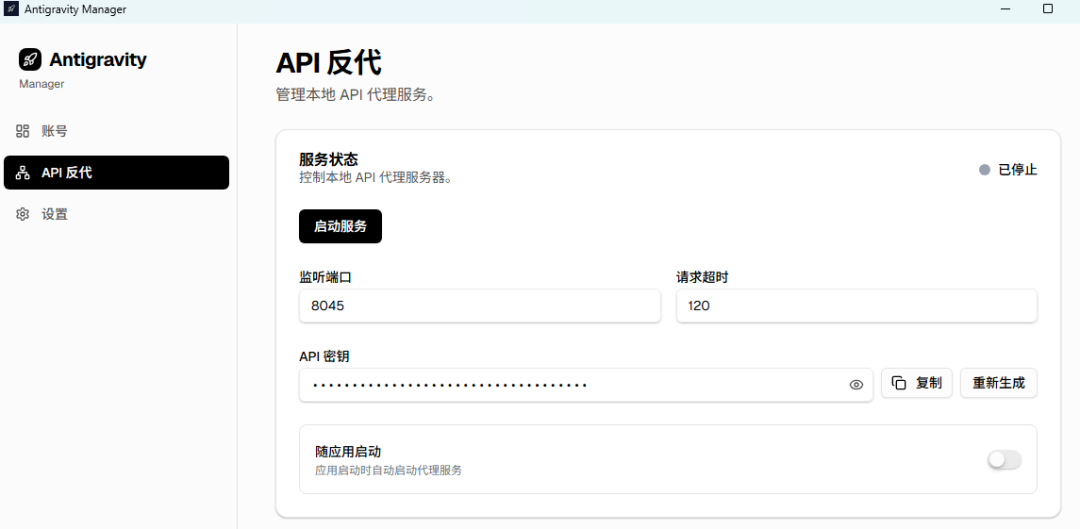The height and width of the screenshot is (529, 1080).
Task: Toggle the 随应用启动 switch
Action: point(1004,460)
